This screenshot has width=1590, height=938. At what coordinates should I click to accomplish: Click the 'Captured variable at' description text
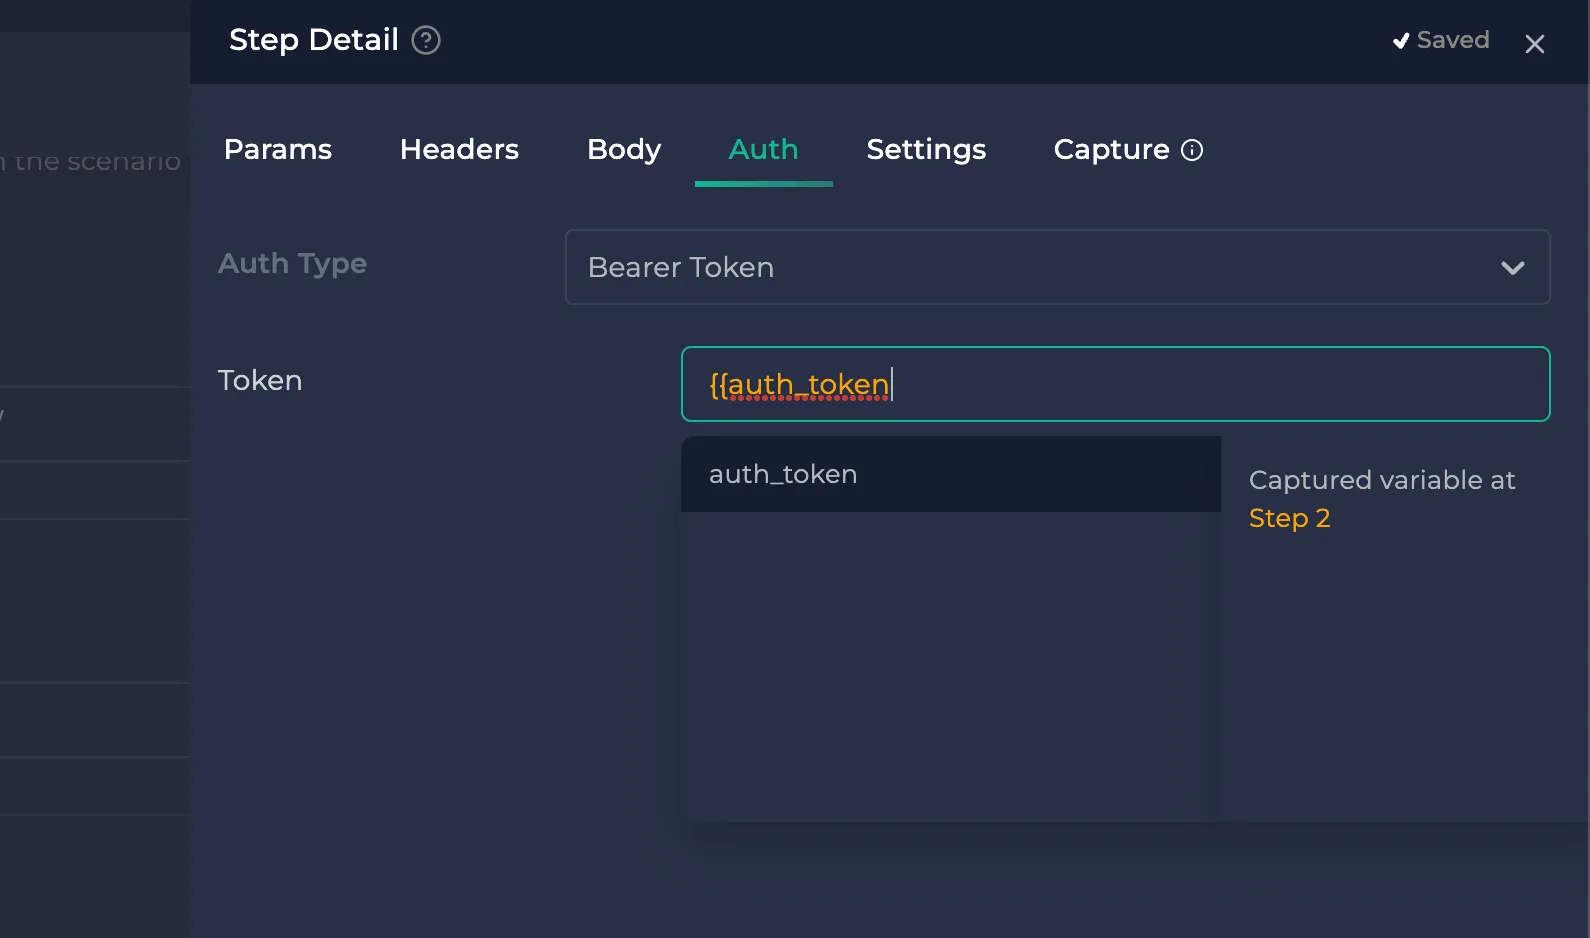pos(1382,480)
